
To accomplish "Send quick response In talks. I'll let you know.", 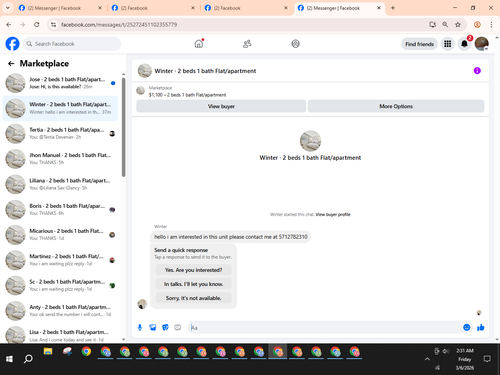I will click(x=193, y=284).
